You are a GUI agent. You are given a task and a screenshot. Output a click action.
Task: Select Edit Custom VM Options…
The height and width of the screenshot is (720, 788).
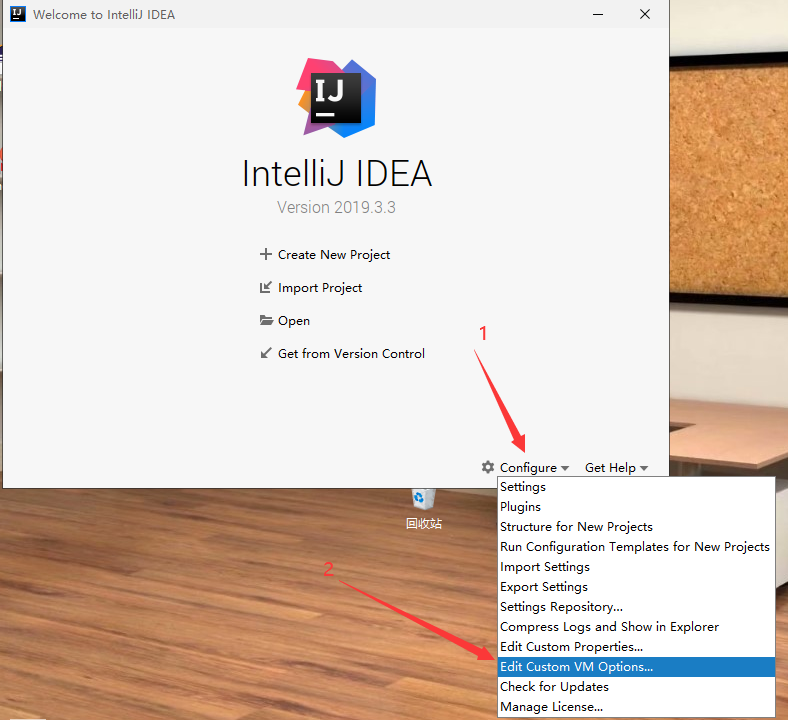[636, 667]
